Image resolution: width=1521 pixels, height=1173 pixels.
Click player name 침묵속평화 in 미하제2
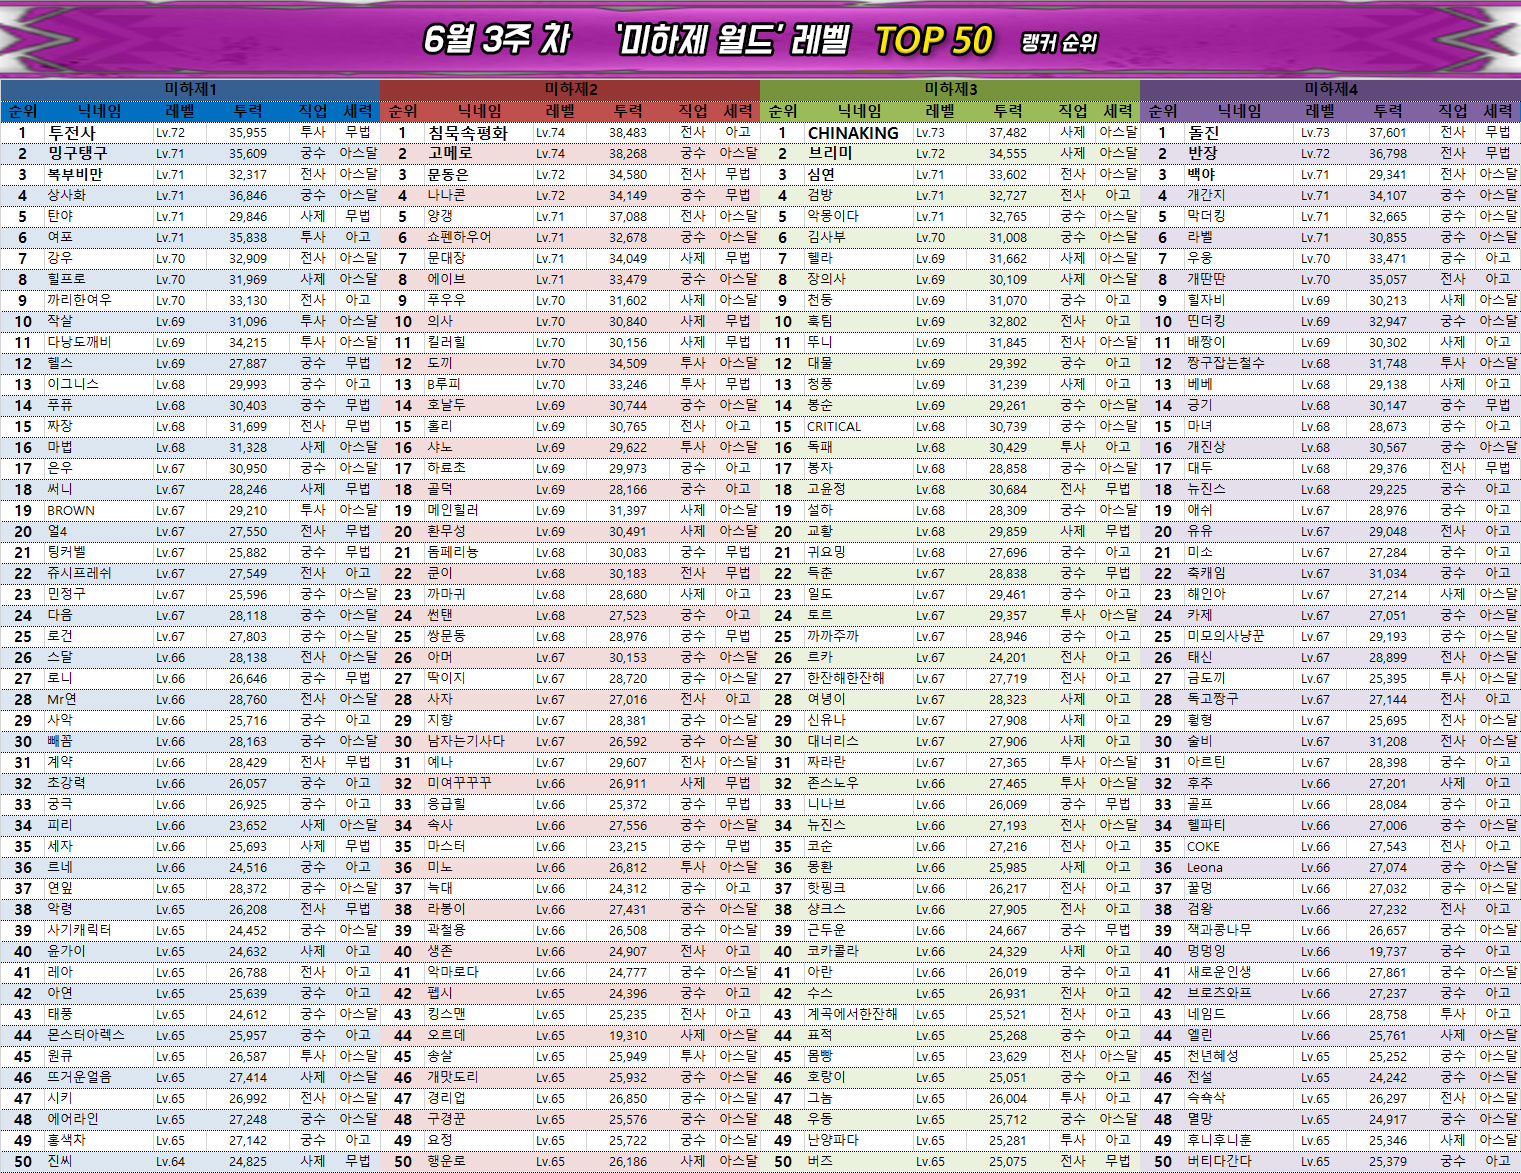[467, 132]
